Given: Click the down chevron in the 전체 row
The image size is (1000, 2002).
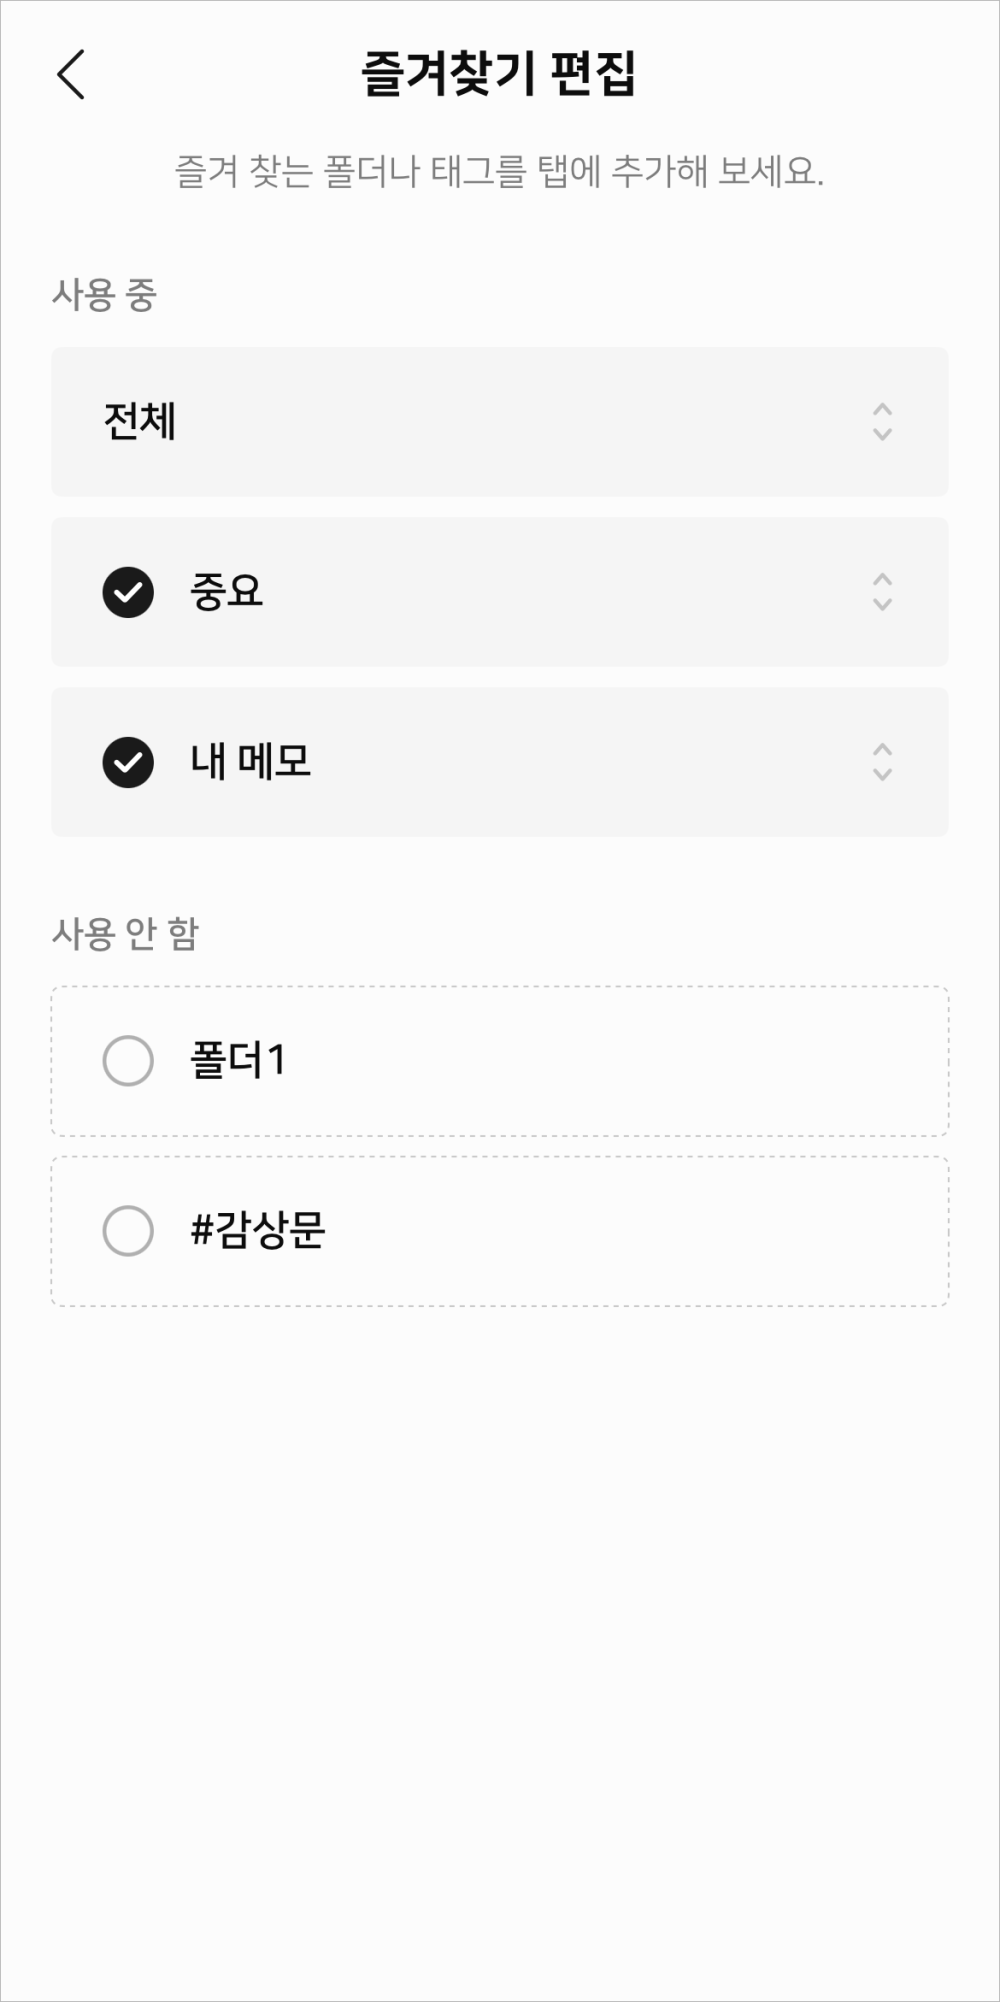Looking at the screenshot, I should [x=882, y=434].
